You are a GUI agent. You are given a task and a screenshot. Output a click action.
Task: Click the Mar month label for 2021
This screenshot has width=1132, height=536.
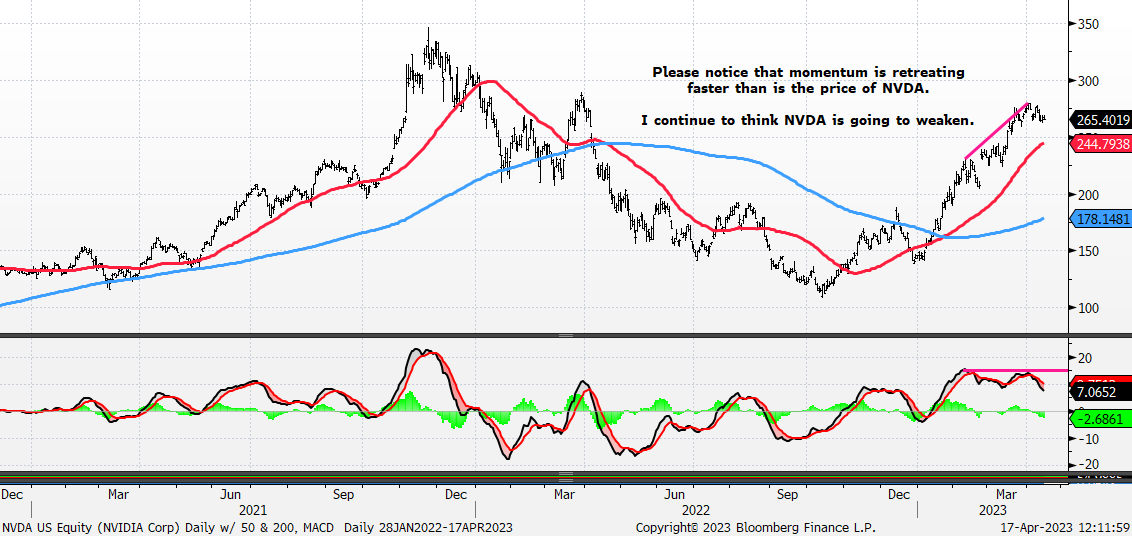coord(118,496)
